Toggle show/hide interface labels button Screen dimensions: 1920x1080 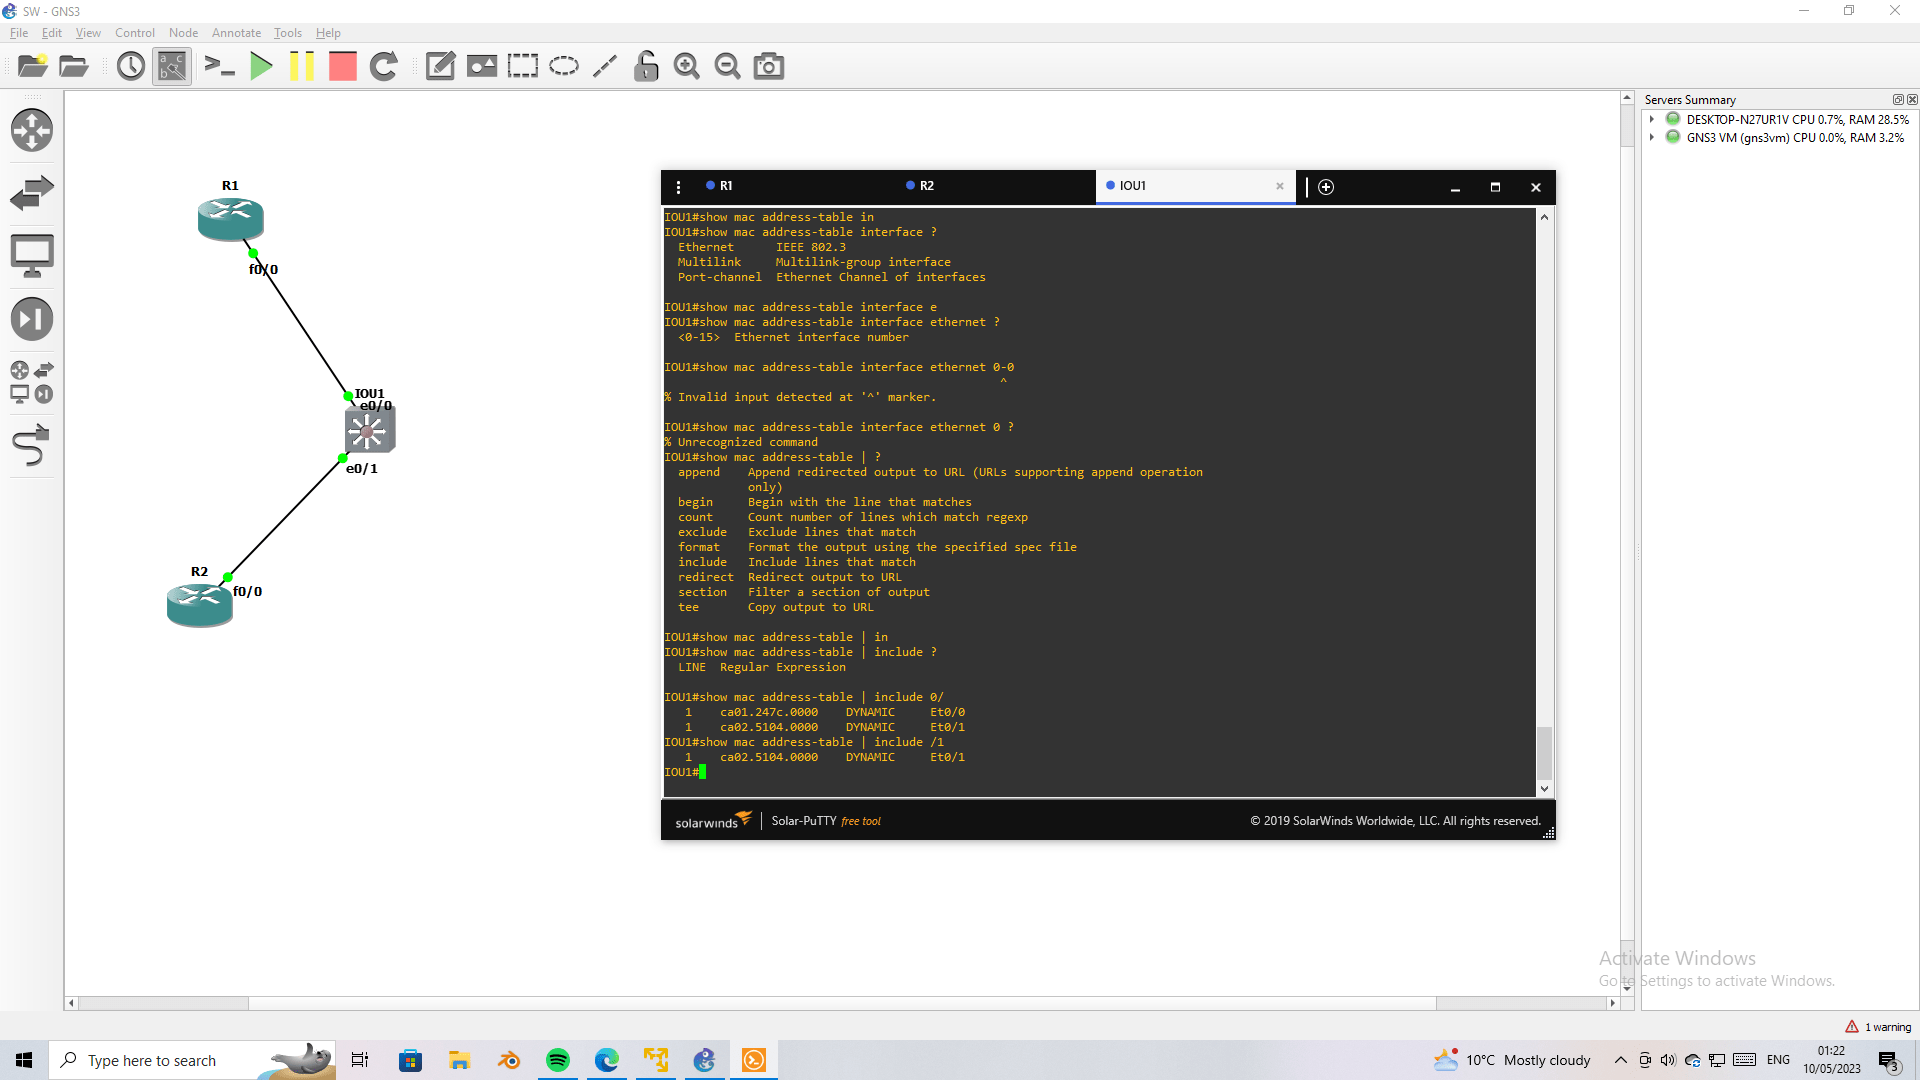point(172,67)
